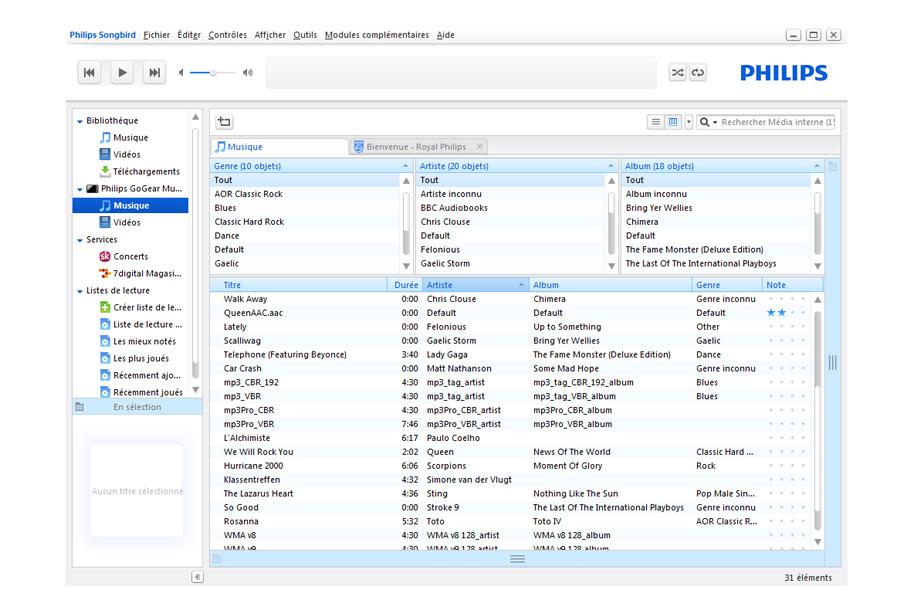This screenshot has width=900, height=600.
Task: Collapse the Services tree node
Action: coord(80,240)
